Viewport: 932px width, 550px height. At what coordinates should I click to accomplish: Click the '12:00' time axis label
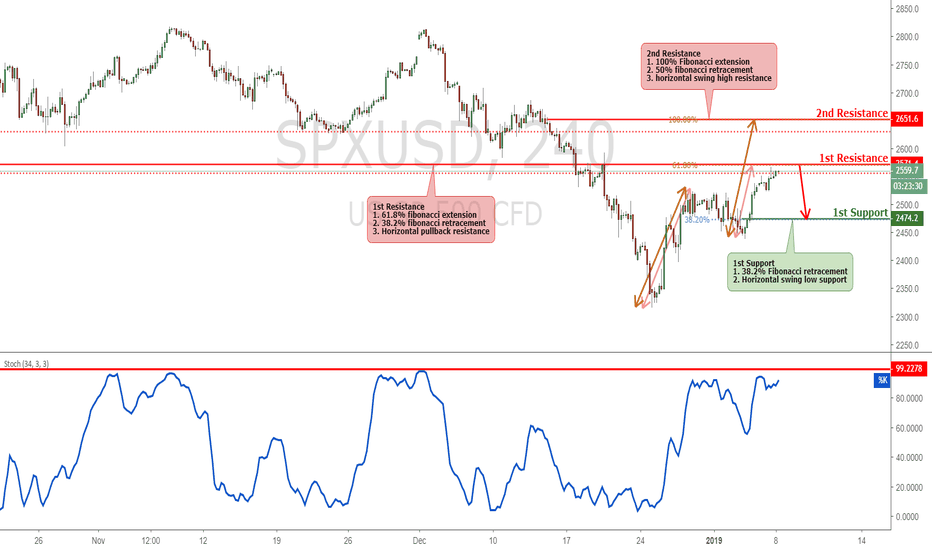[151, 540]
